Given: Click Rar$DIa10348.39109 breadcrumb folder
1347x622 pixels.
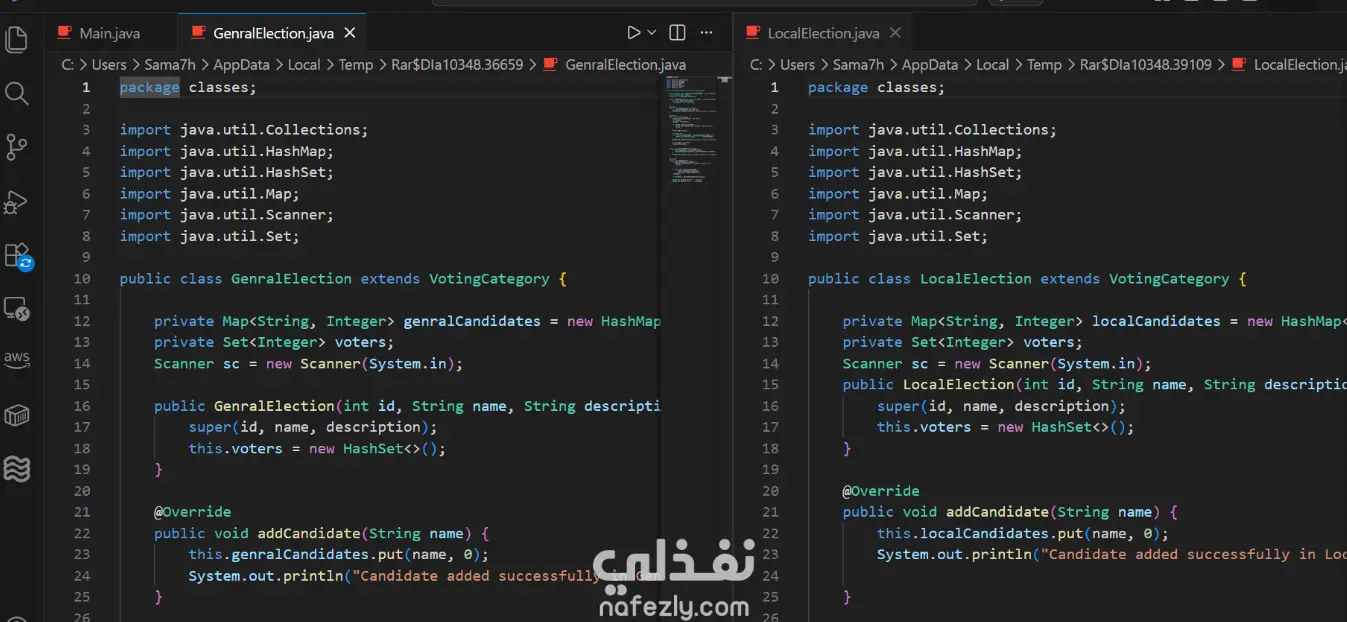Looking at the screenshot, I should tap(1146, 64).
